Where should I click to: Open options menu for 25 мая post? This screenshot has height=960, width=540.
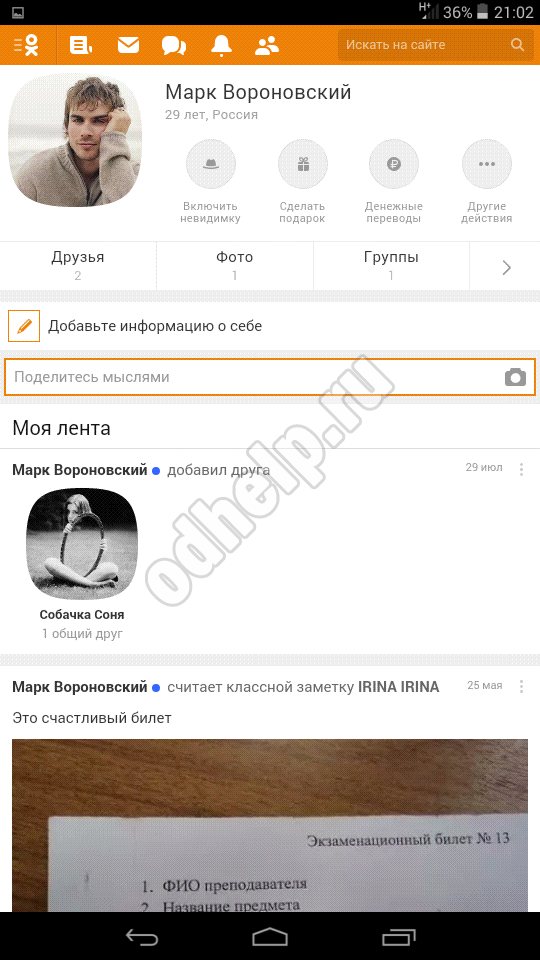pyautogui.click(x=522, y=686)
